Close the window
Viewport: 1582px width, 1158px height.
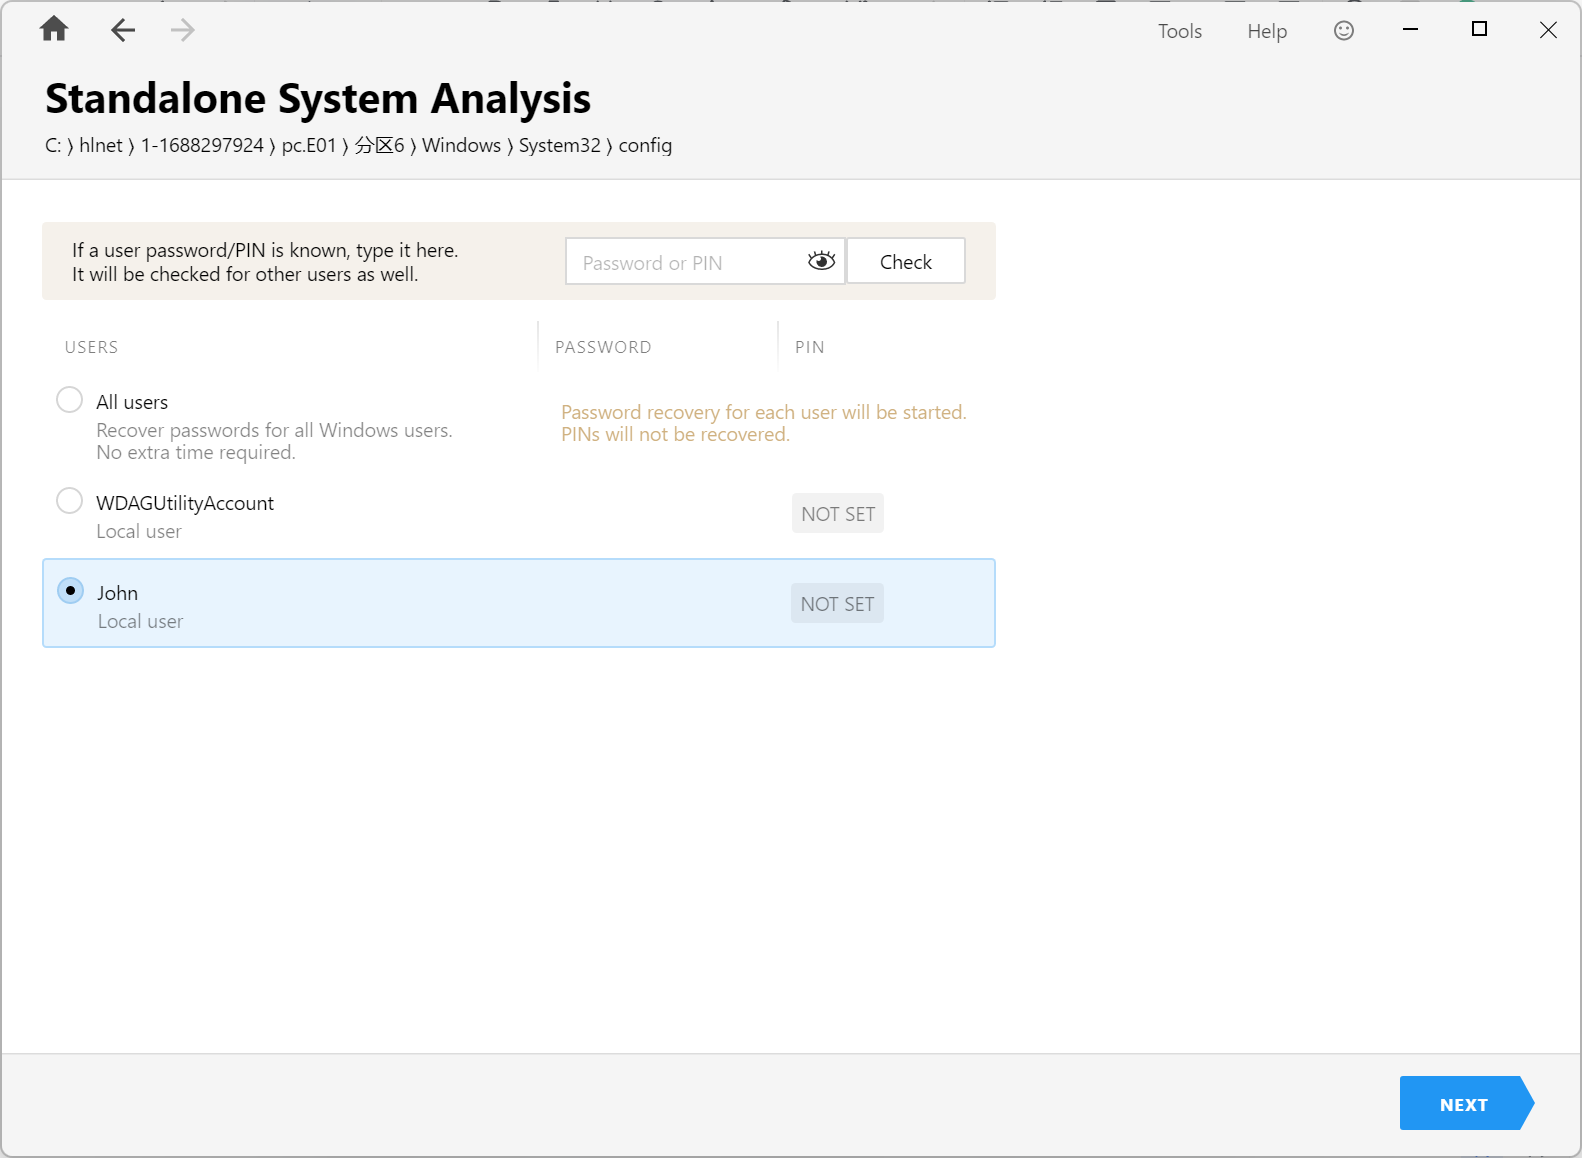[x=1548, y=30]
